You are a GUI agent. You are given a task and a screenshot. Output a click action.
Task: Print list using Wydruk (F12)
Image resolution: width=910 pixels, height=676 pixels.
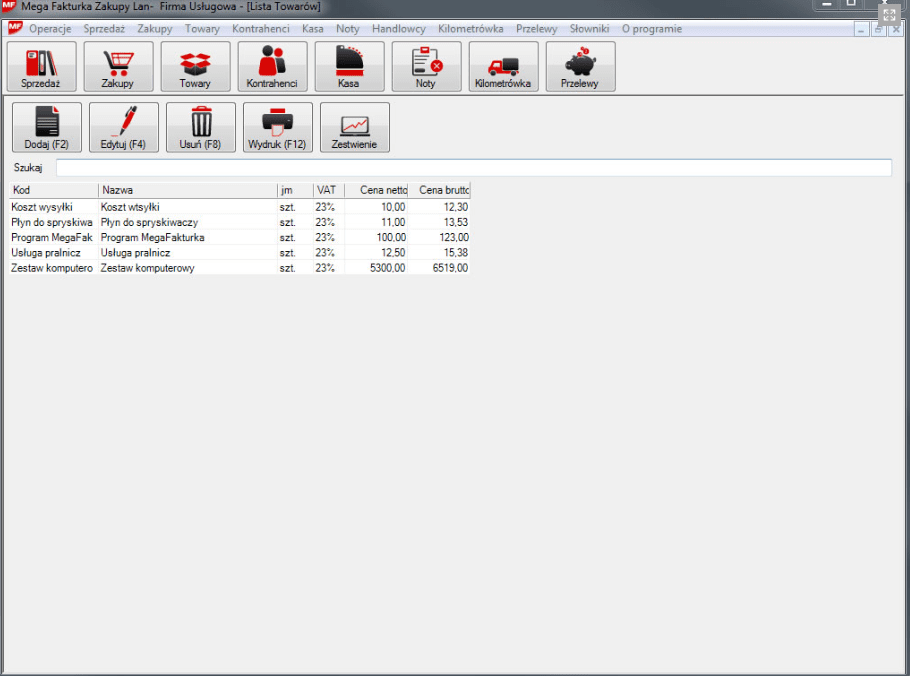point(277,127)
